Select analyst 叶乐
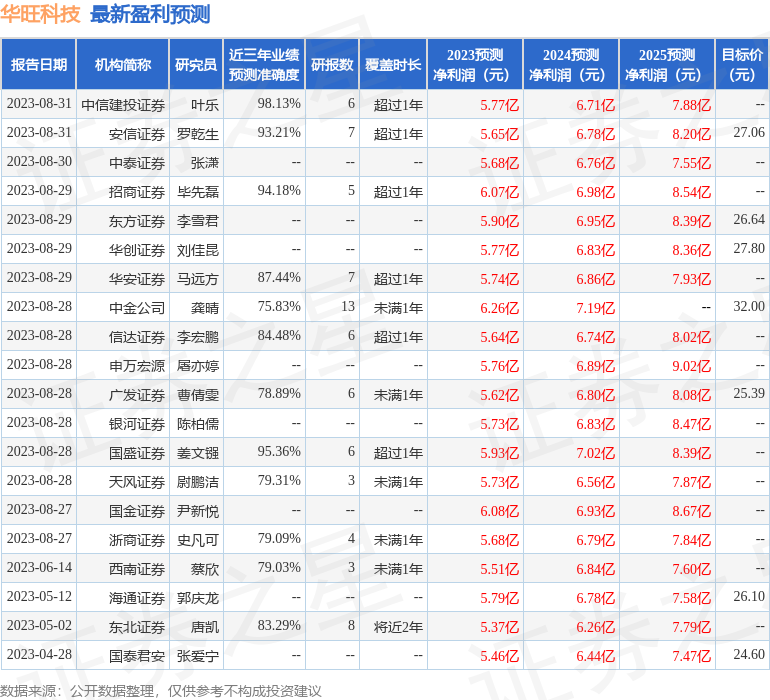 [205, 105]
